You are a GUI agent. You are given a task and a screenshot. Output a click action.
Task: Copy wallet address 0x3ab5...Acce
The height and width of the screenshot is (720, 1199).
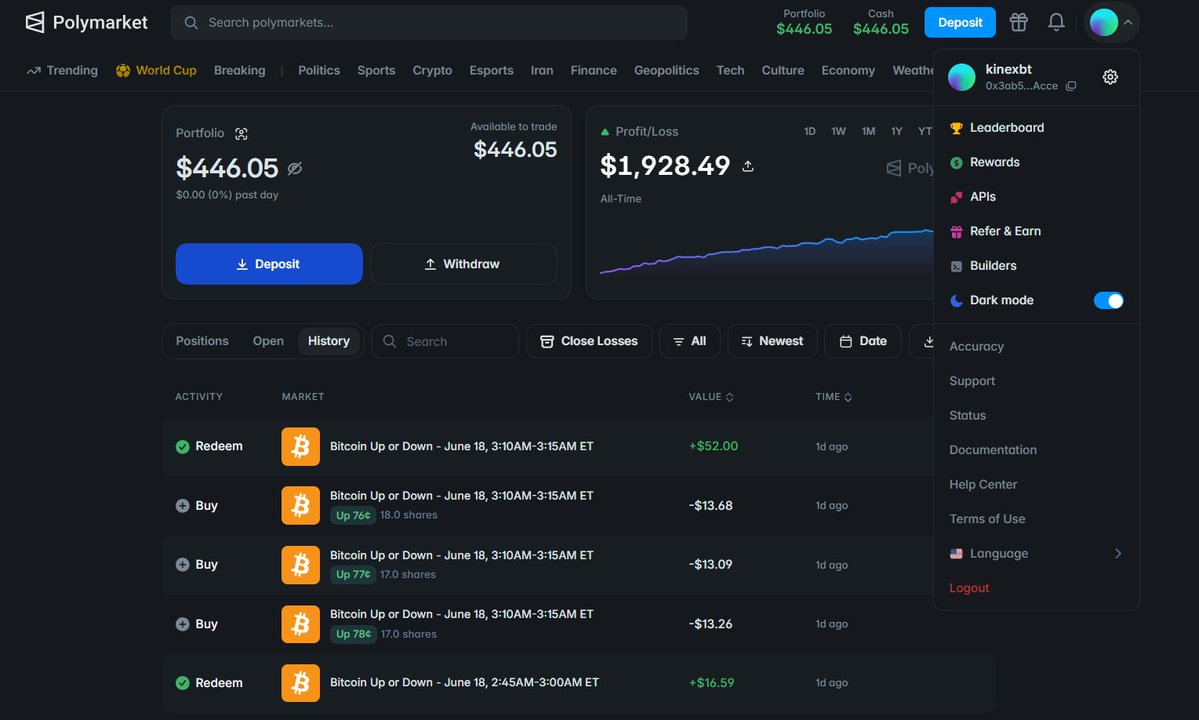(1071, 86)
